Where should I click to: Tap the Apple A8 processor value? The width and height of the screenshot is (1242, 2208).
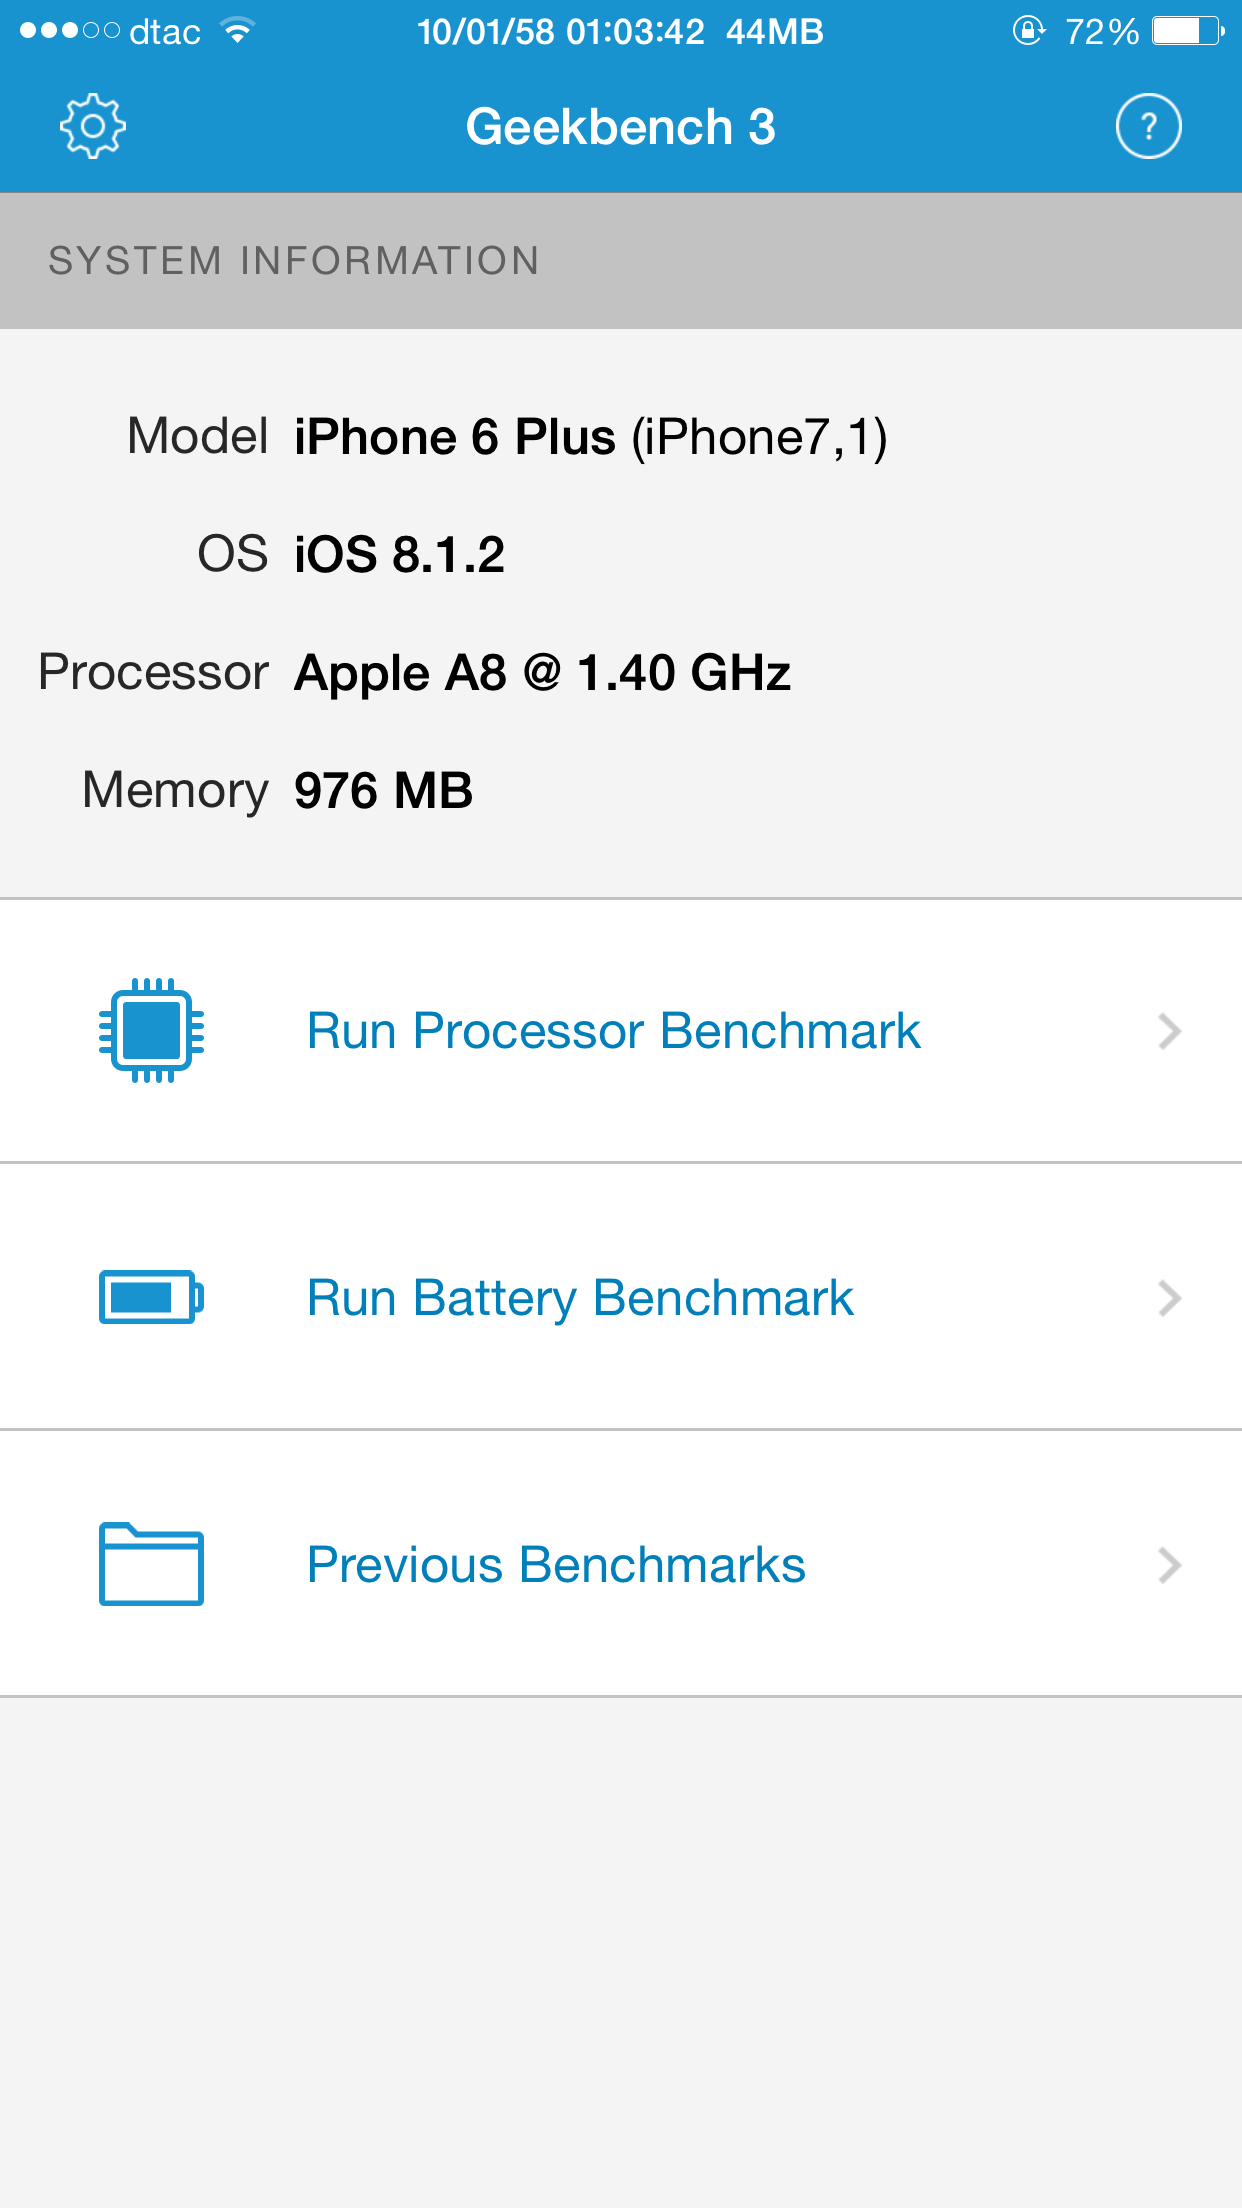(x=542, y=672)
